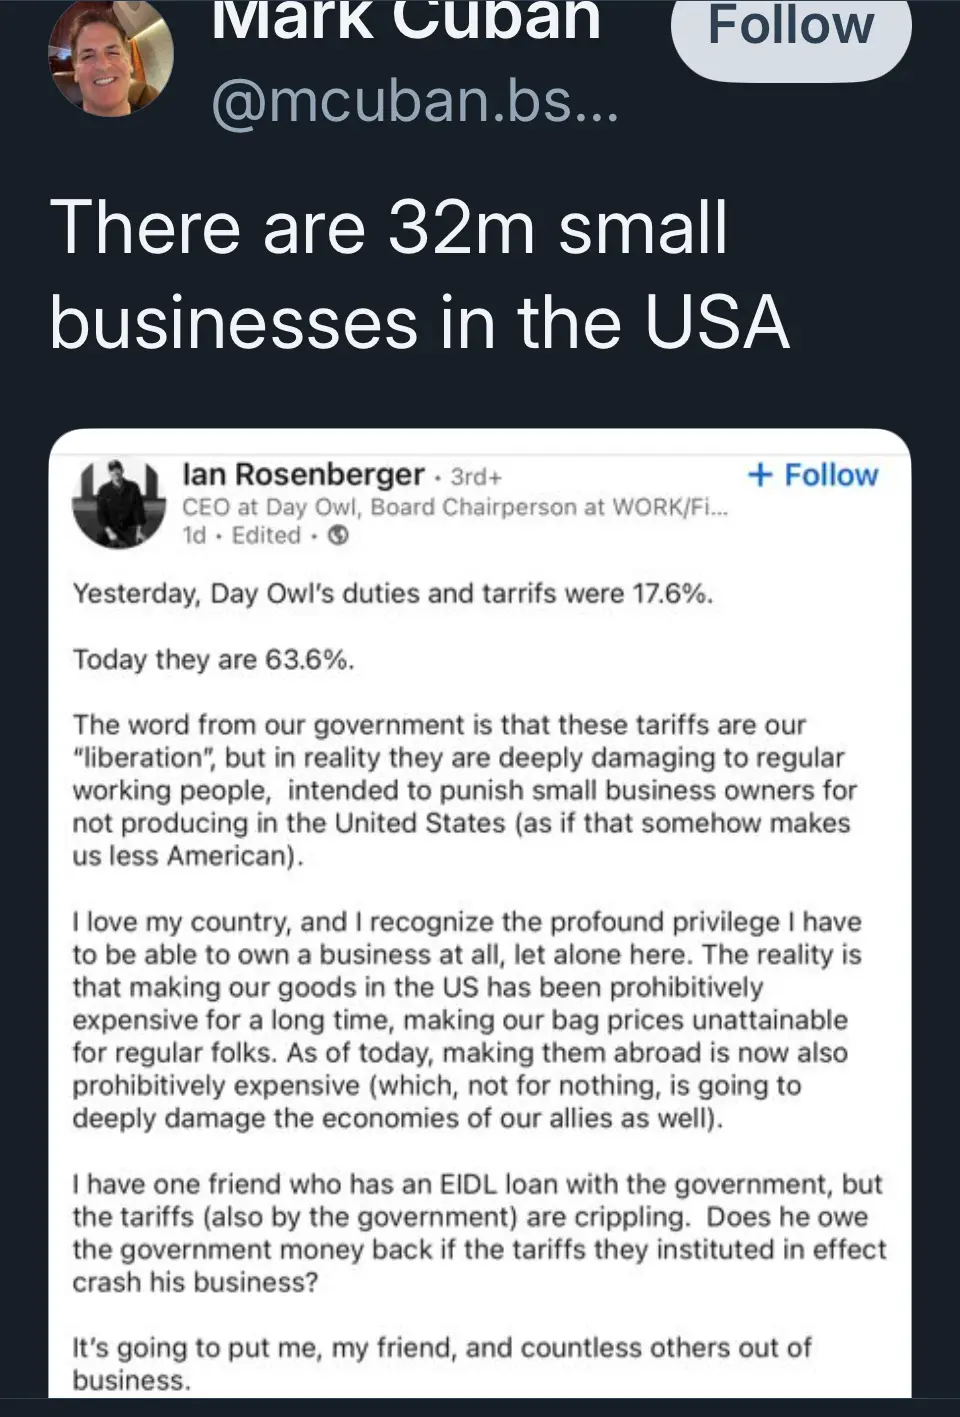The image size is (960, 1417).
Task: Tap + Follow next to Ian Rosenberger
Action: 813,475
